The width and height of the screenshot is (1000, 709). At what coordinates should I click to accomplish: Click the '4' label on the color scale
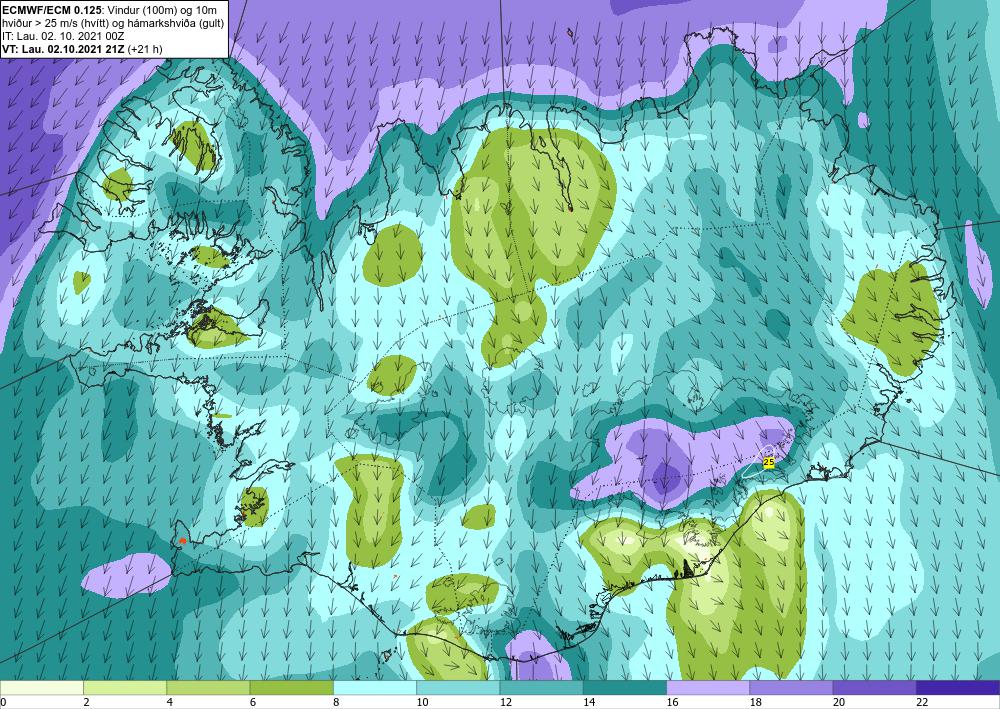[x=169, y=702]
